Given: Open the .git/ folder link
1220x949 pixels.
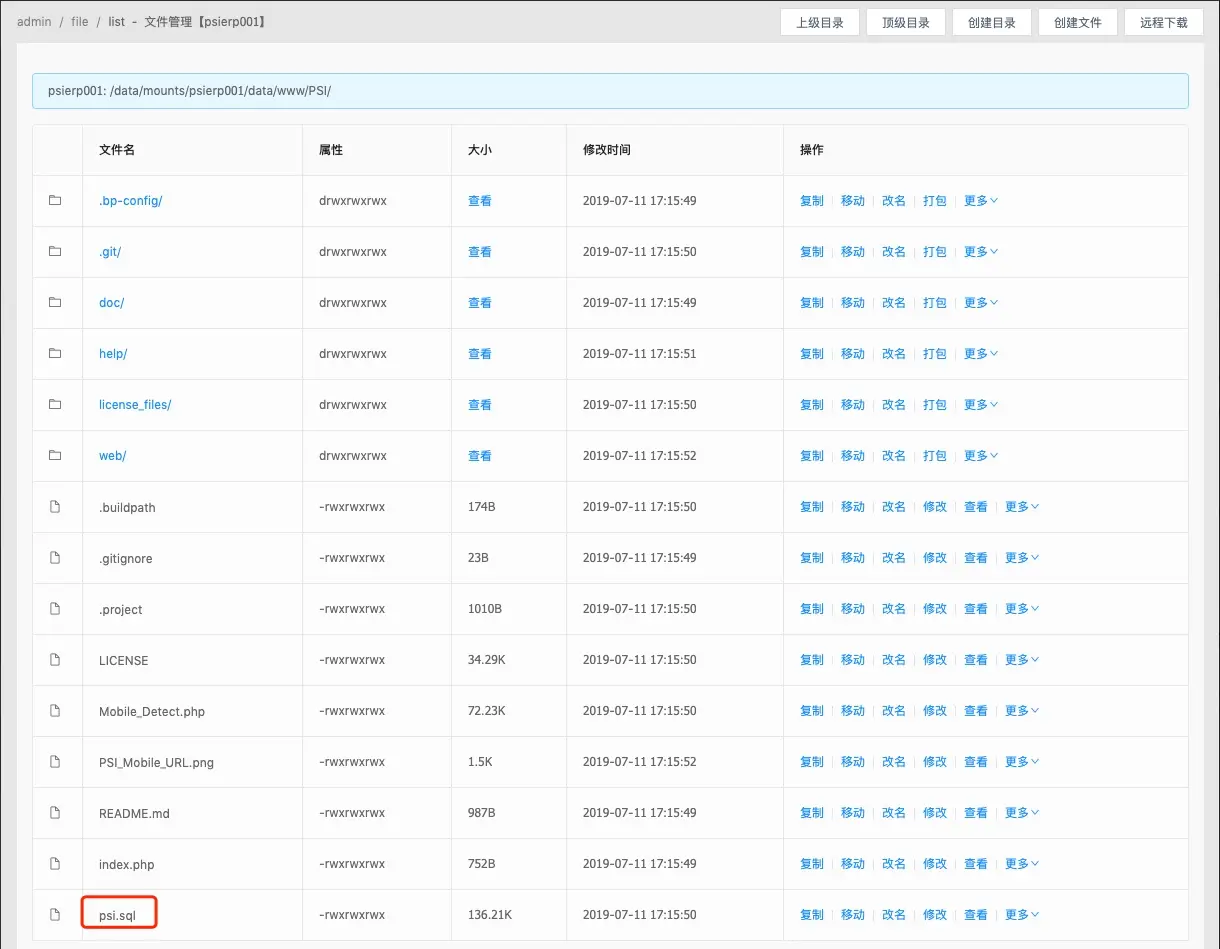Looking at the screenshot, I should pyautogui.click(x=110, y=251).
